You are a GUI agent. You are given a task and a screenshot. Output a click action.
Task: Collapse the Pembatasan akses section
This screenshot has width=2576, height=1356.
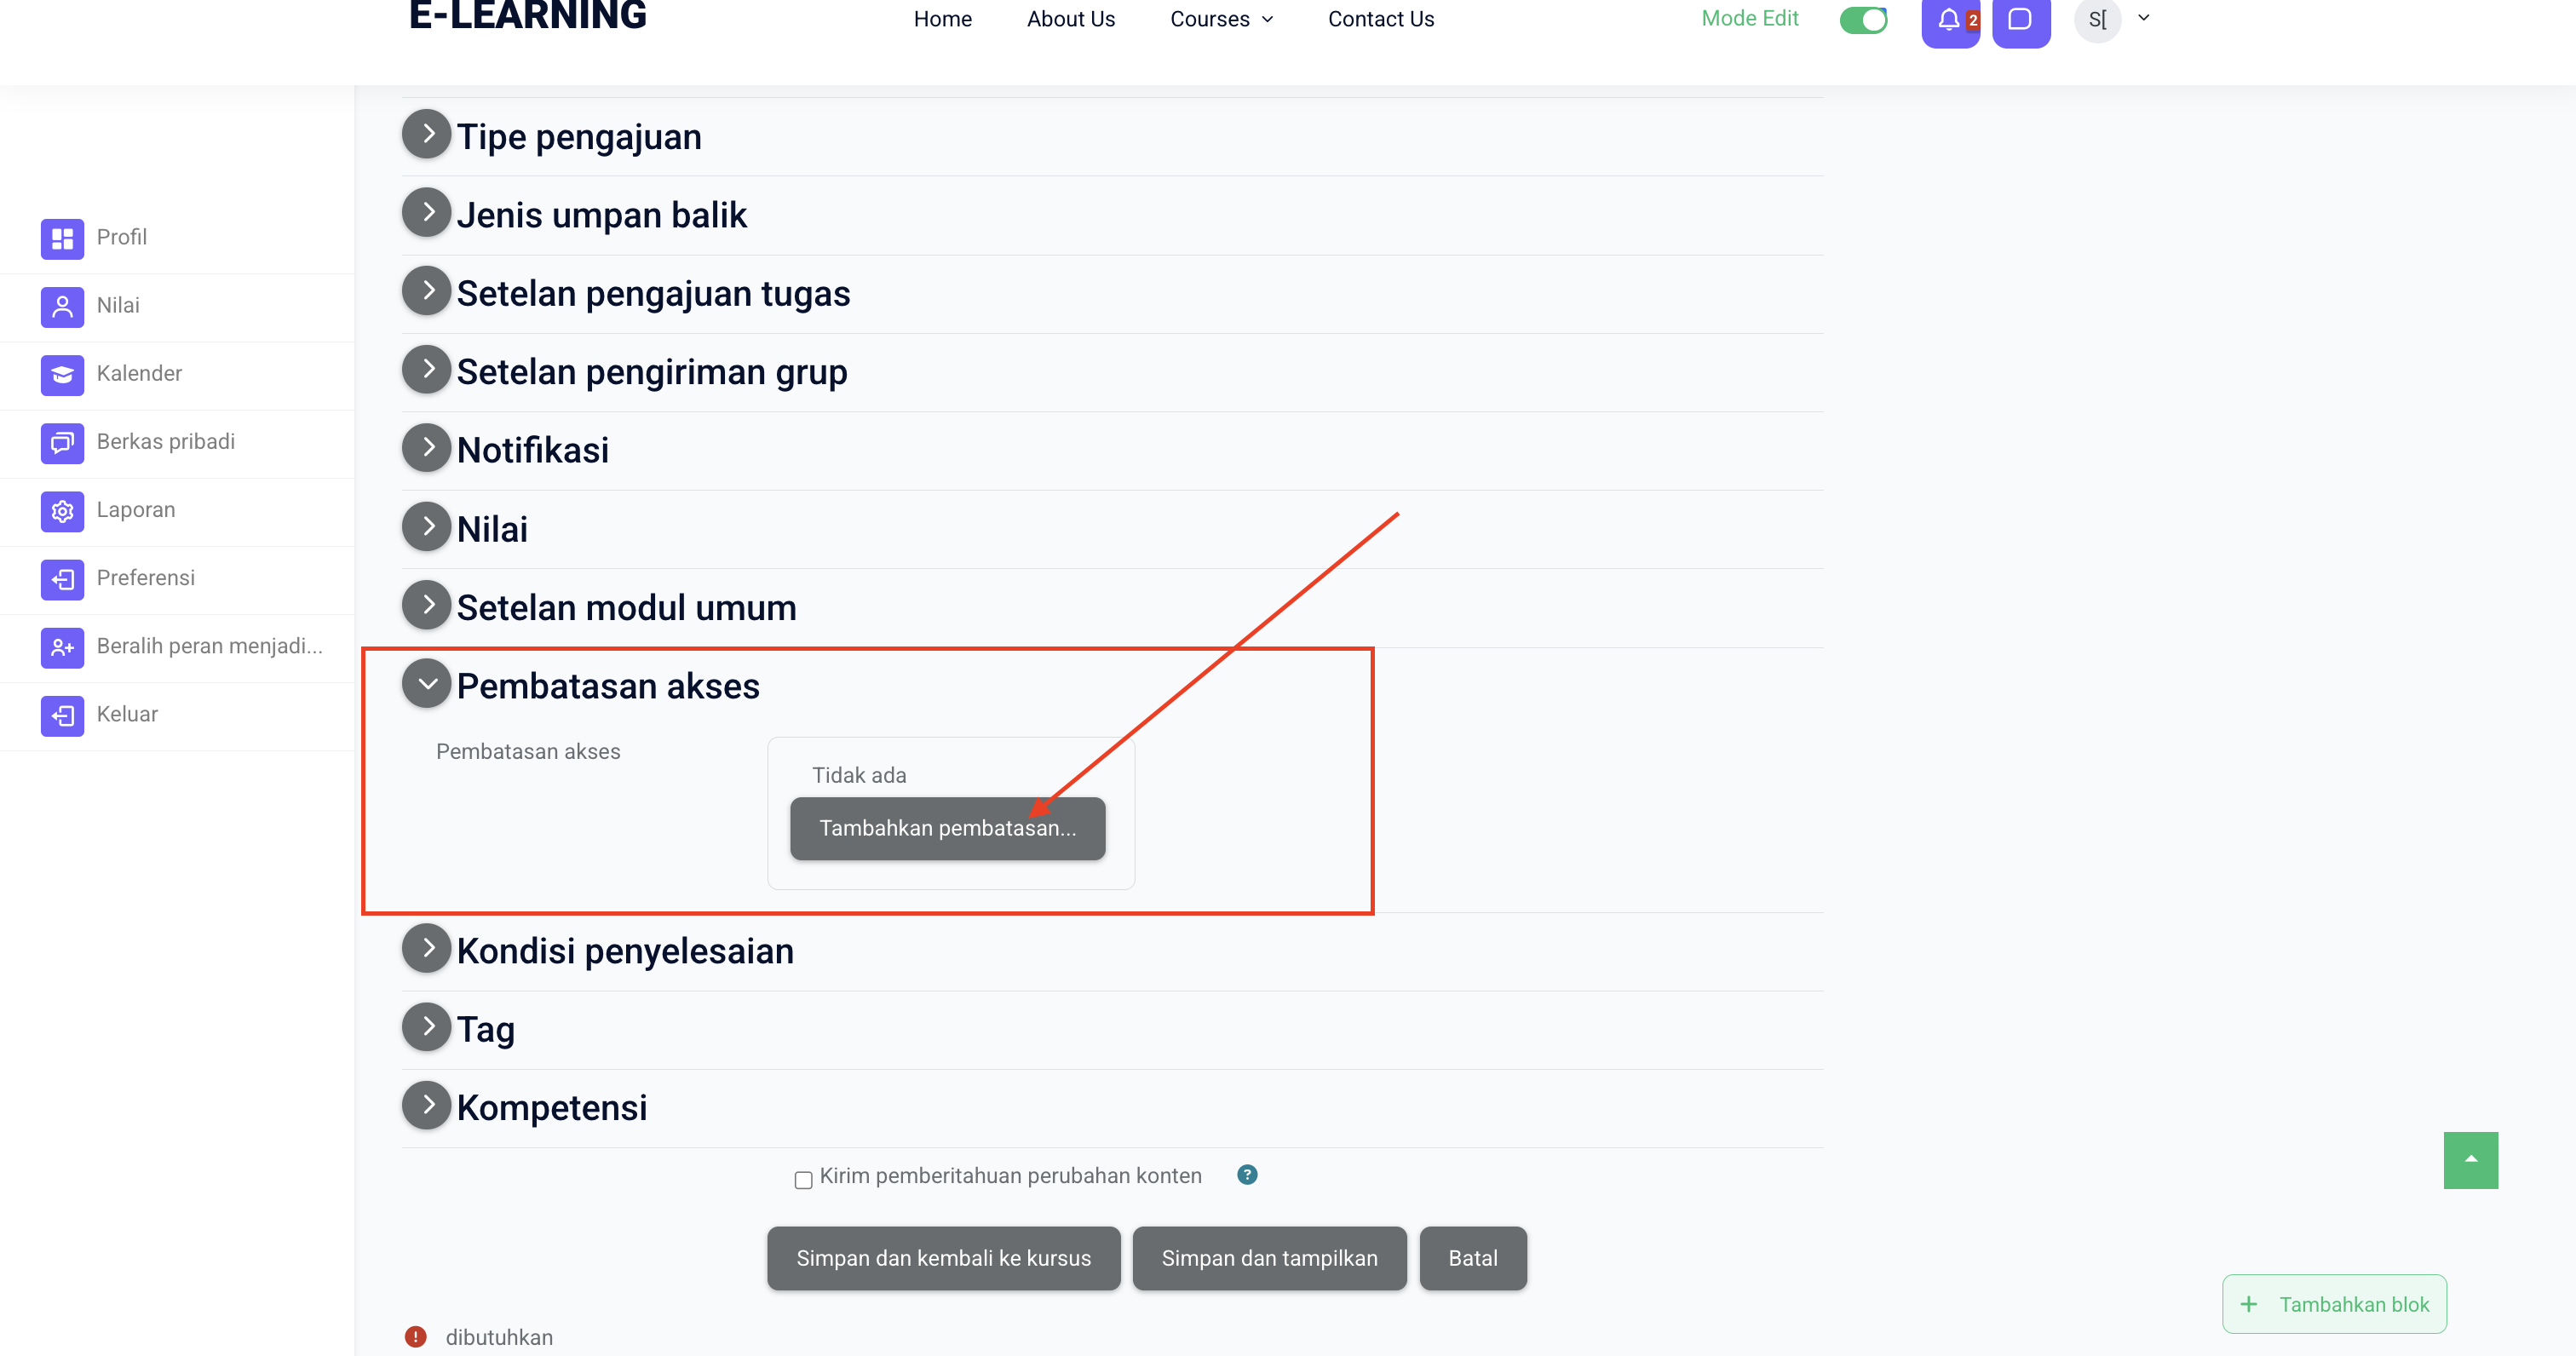[427, 684]
